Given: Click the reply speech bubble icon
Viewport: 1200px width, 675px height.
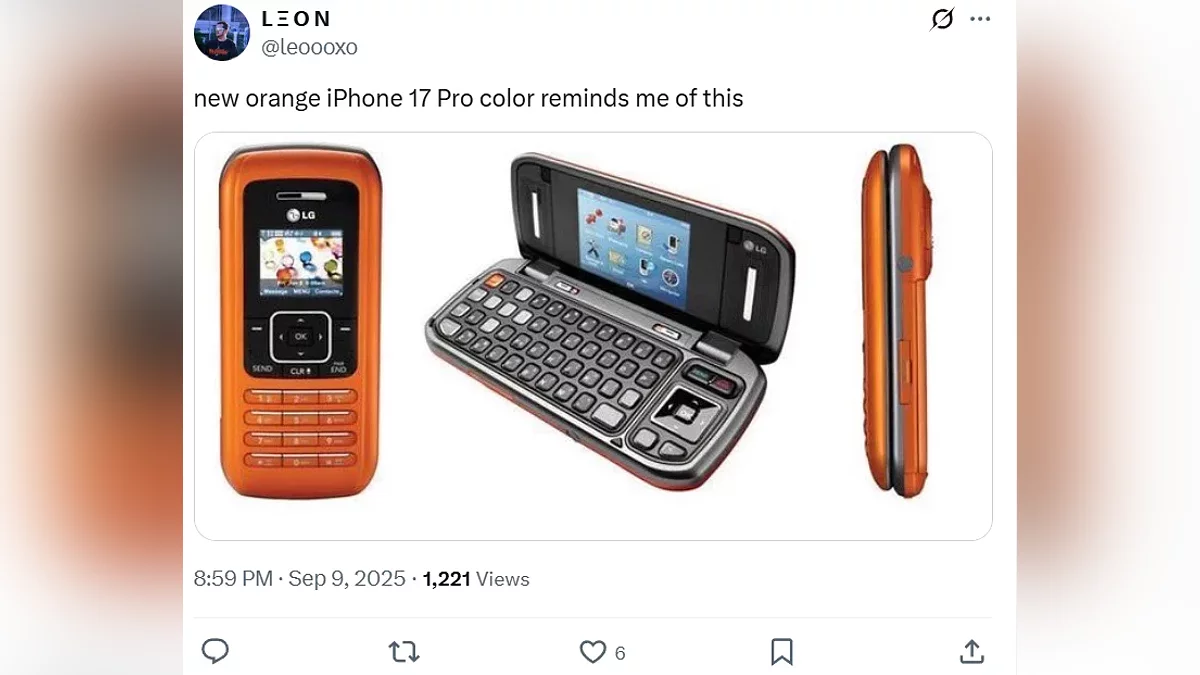Looking at the screenshot, I should tap(215, 652).
